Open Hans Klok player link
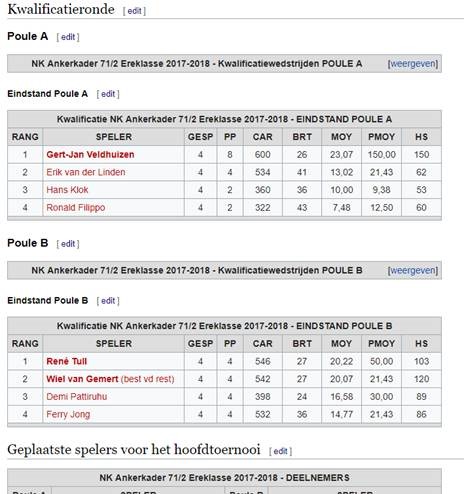The image size is (464, 494). pos(67,190)
